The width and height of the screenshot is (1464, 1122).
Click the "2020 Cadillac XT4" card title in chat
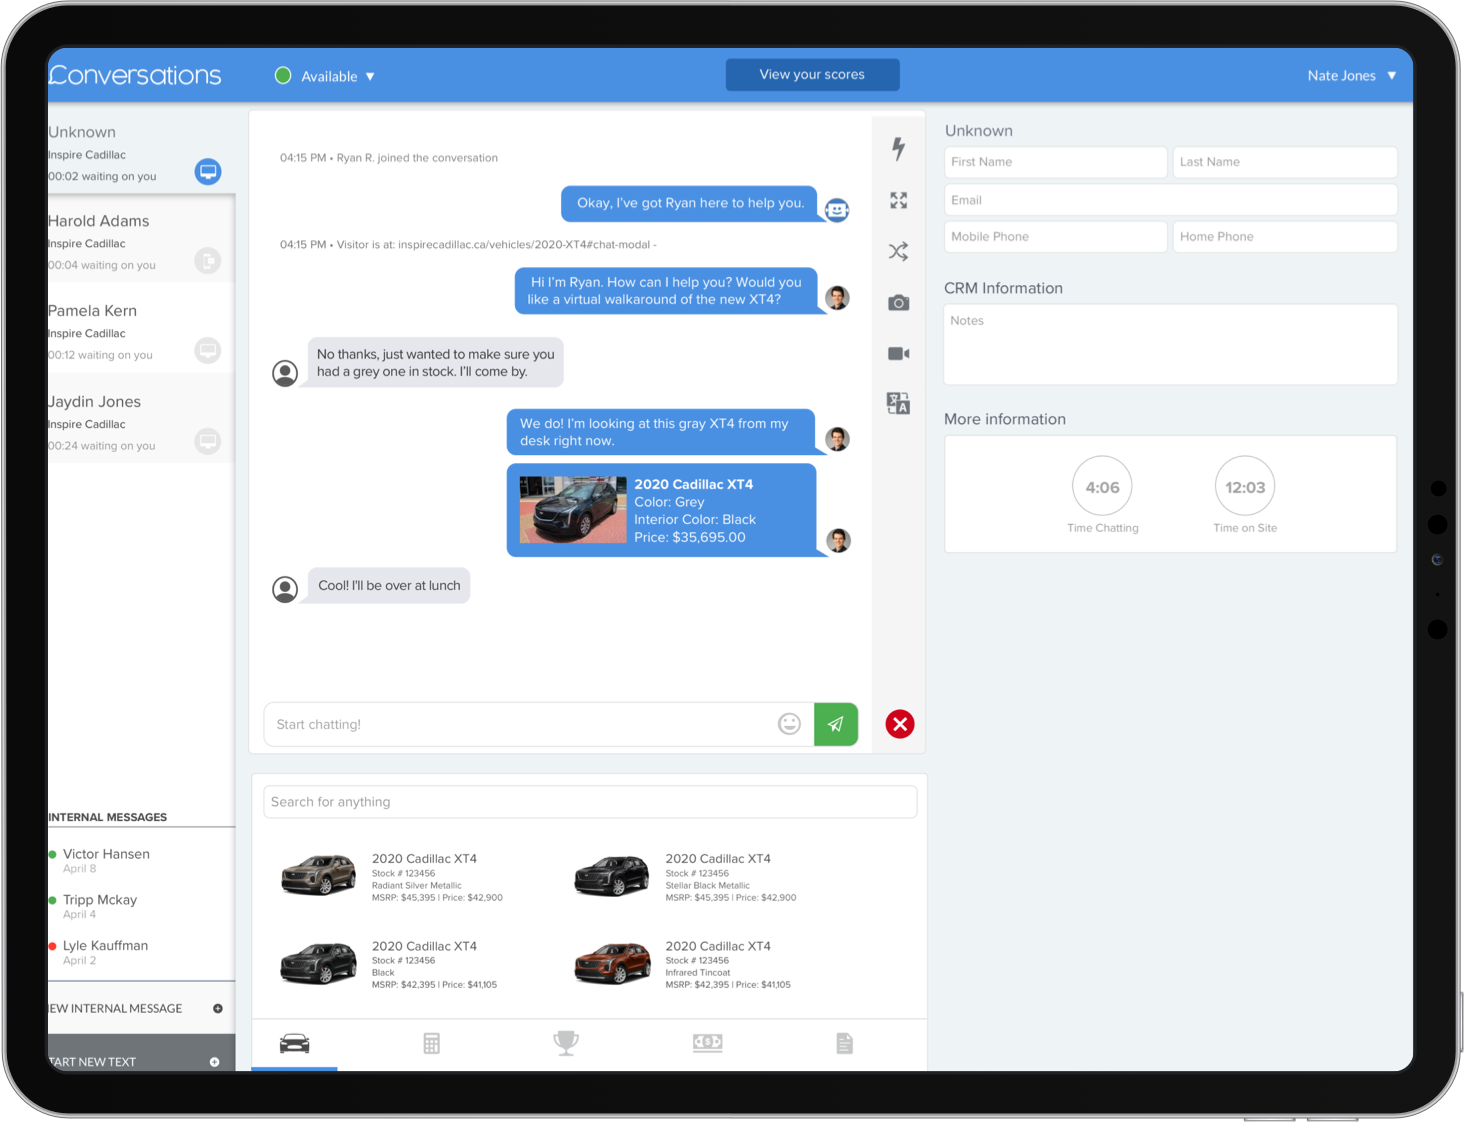click(693, 484)
